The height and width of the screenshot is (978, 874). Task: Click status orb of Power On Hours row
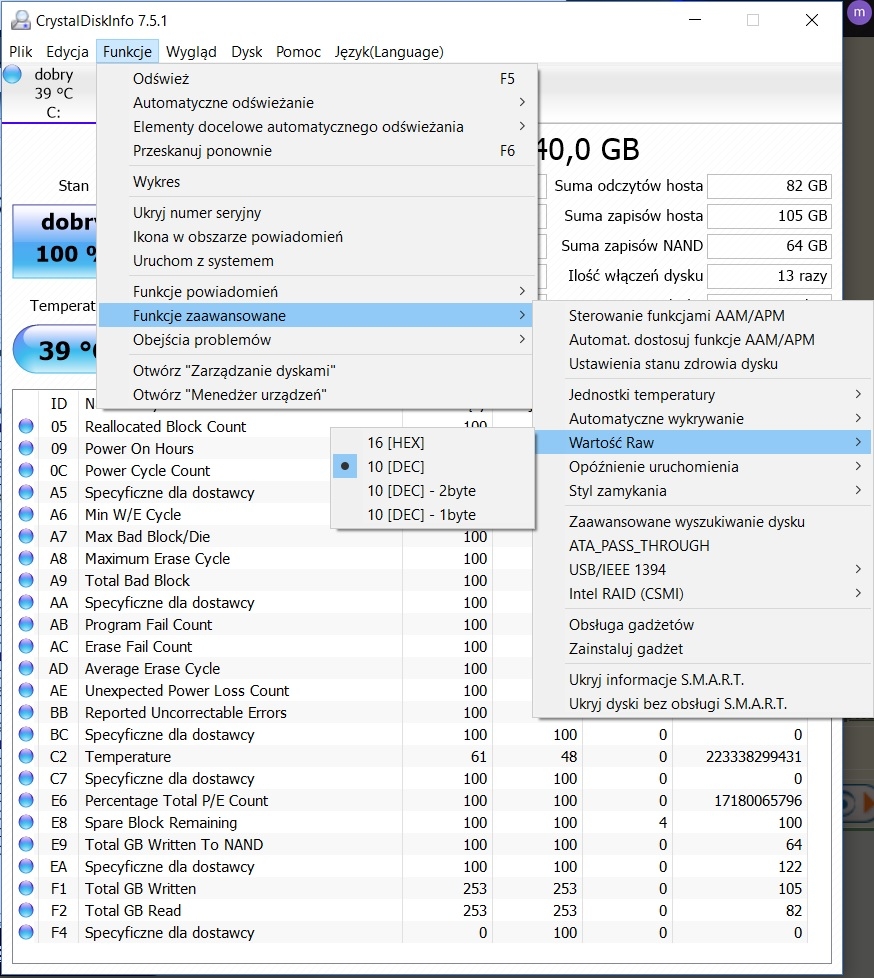[x=26, y=448]
